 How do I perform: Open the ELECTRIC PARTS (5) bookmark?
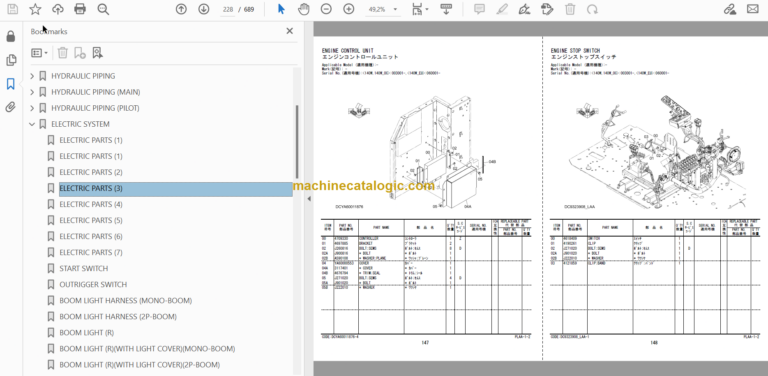point(91,220)
